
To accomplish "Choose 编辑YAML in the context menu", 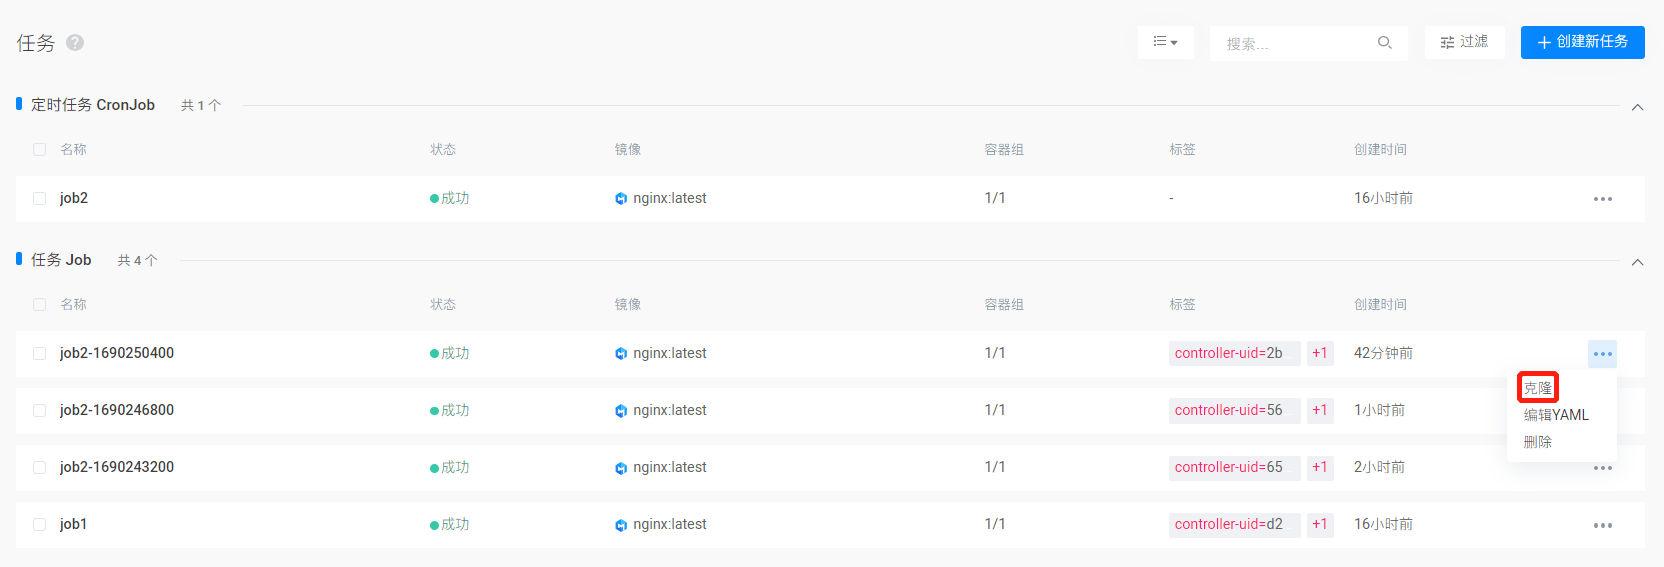I will pos(1555,415).
